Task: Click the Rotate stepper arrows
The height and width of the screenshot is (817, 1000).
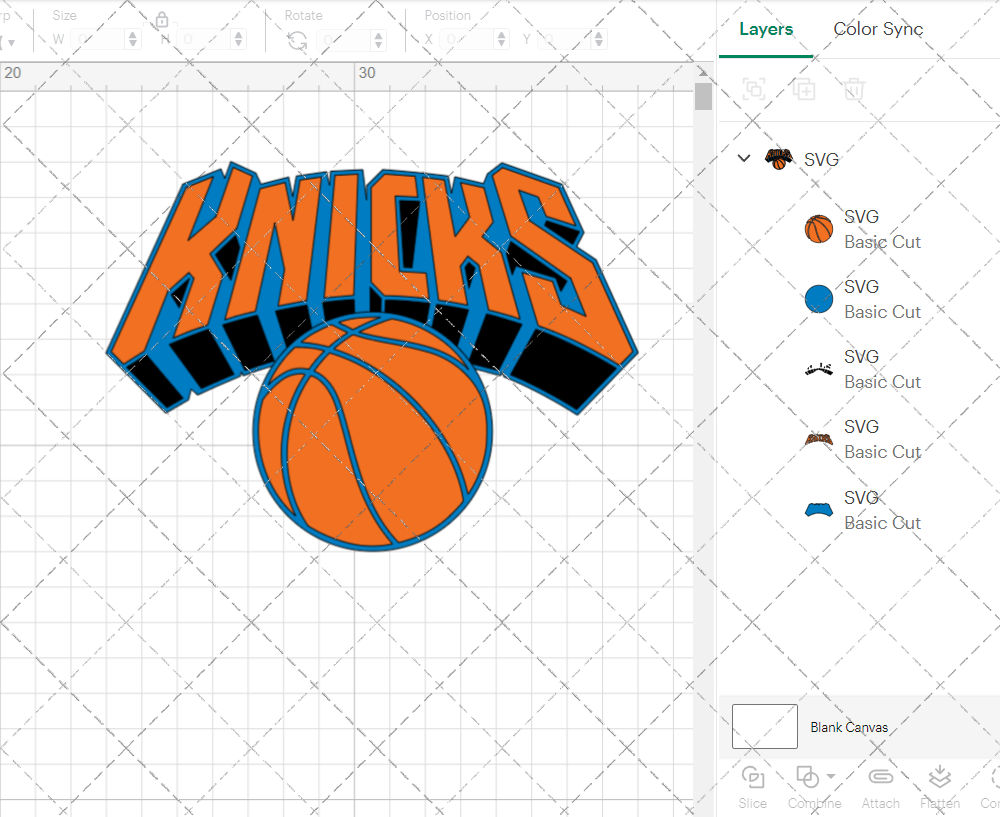Action: [379, 40]
